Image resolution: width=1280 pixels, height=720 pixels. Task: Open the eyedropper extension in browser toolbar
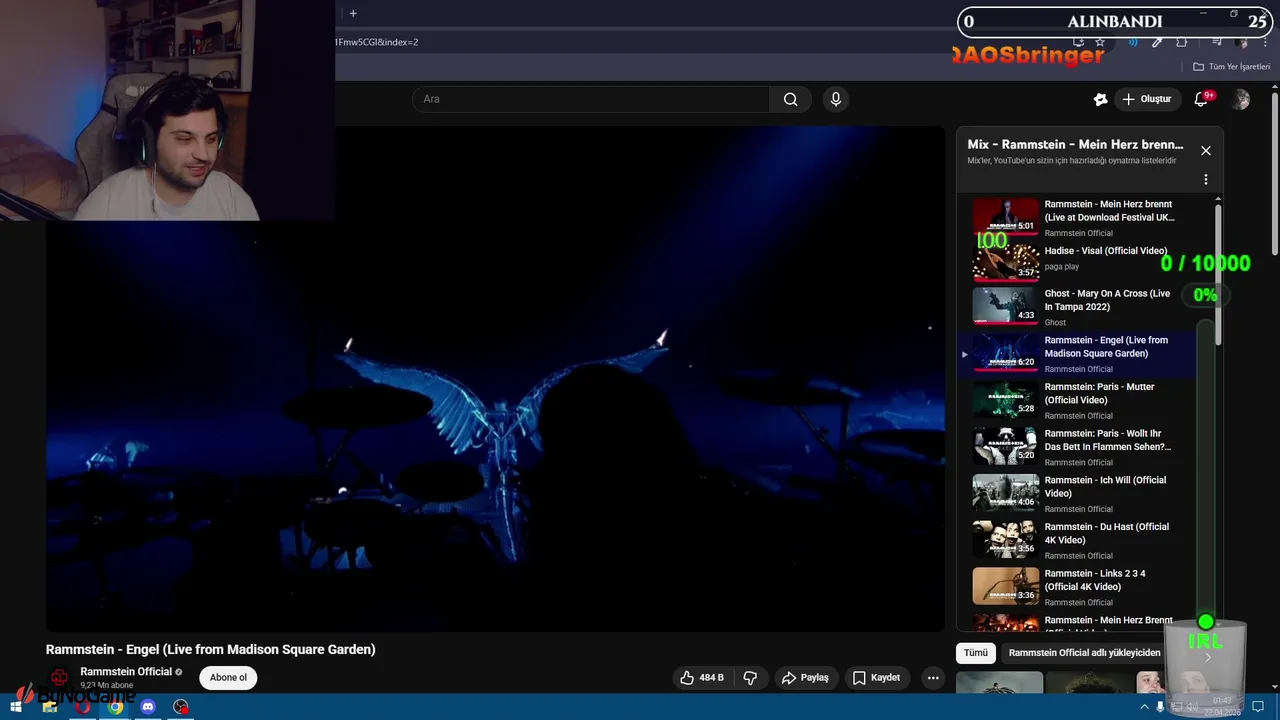tap(1157, 42)
